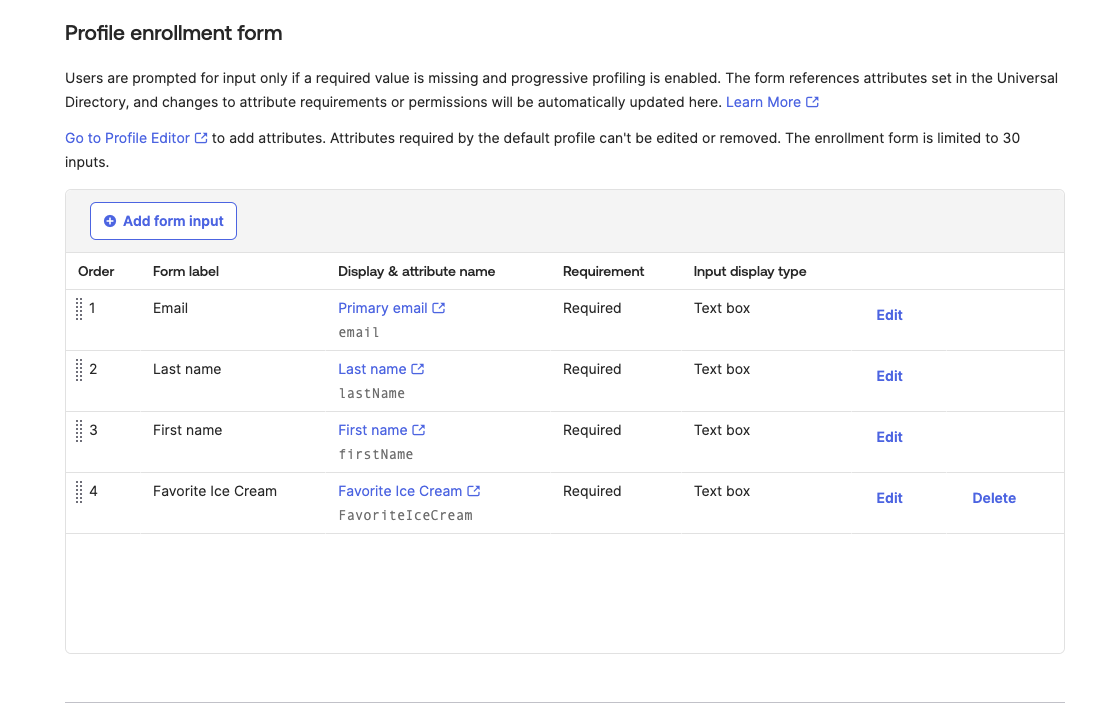Click Text box in the First name row

pyautogui.click(x=722, y=430)
